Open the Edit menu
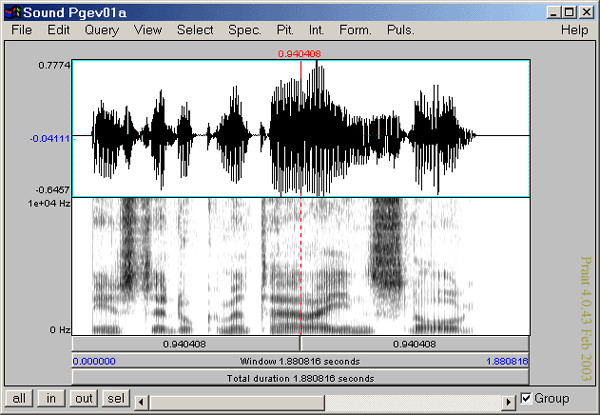 58,30
